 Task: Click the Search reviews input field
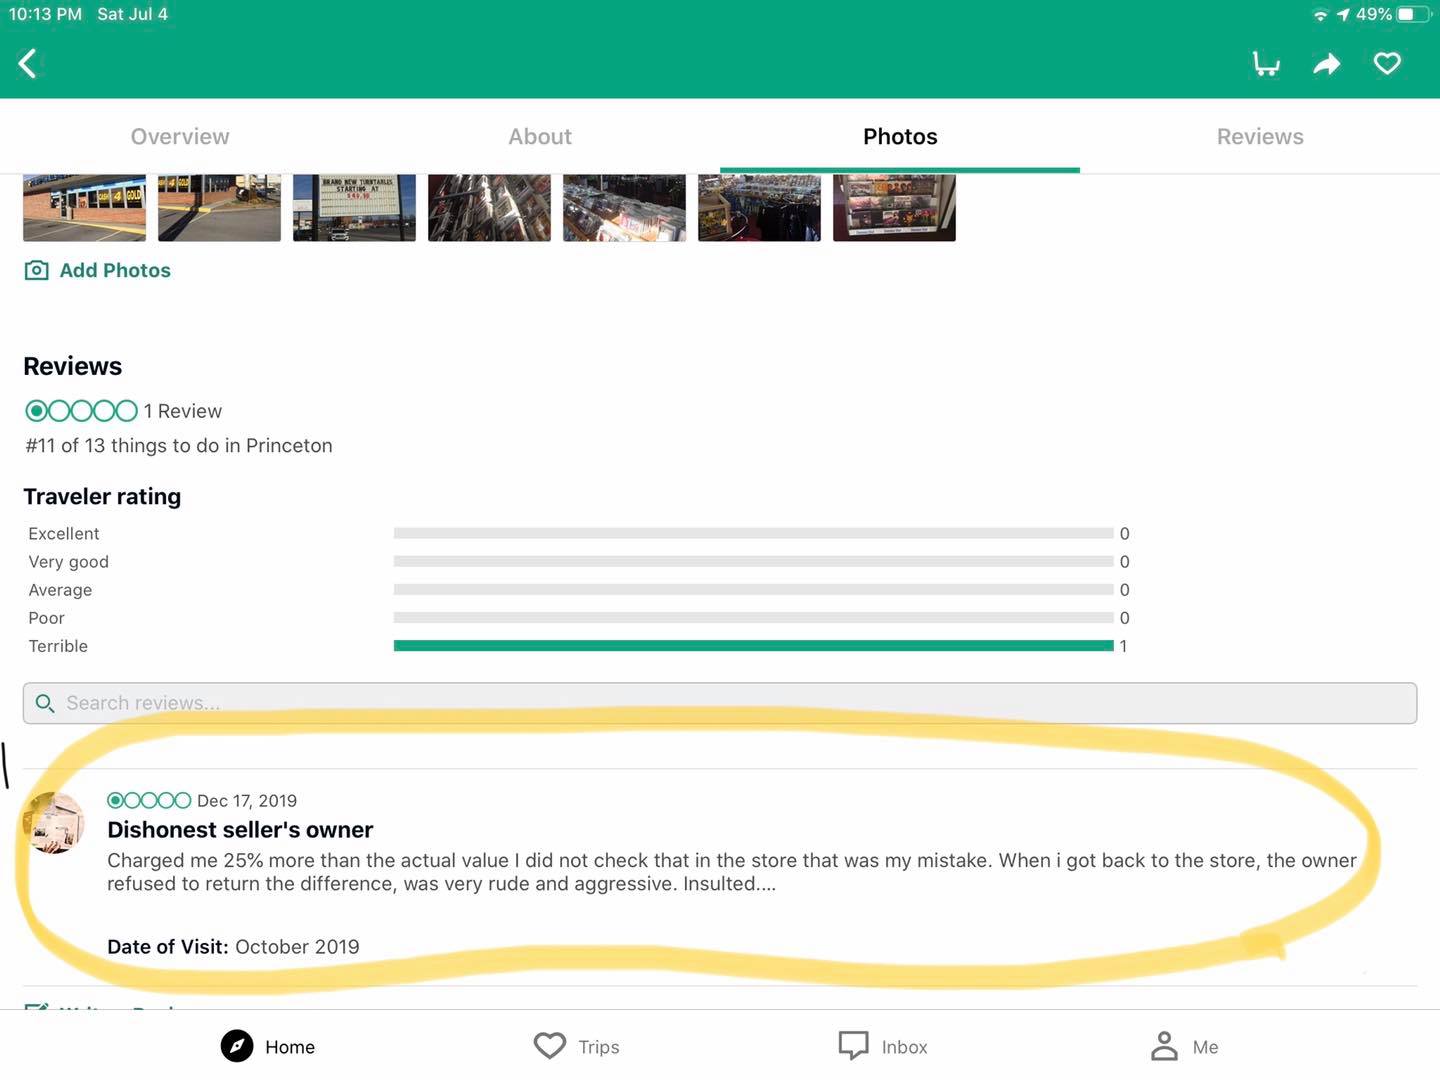(x=720, y=703)
